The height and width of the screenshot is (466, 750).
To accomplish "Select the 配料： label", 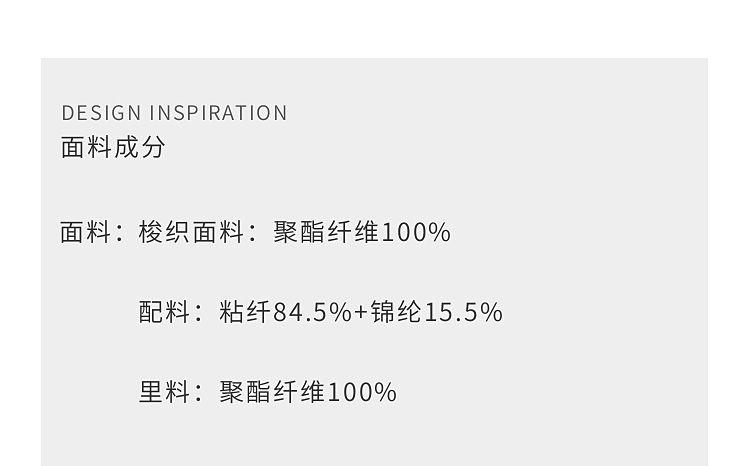I will pos(170,312).
